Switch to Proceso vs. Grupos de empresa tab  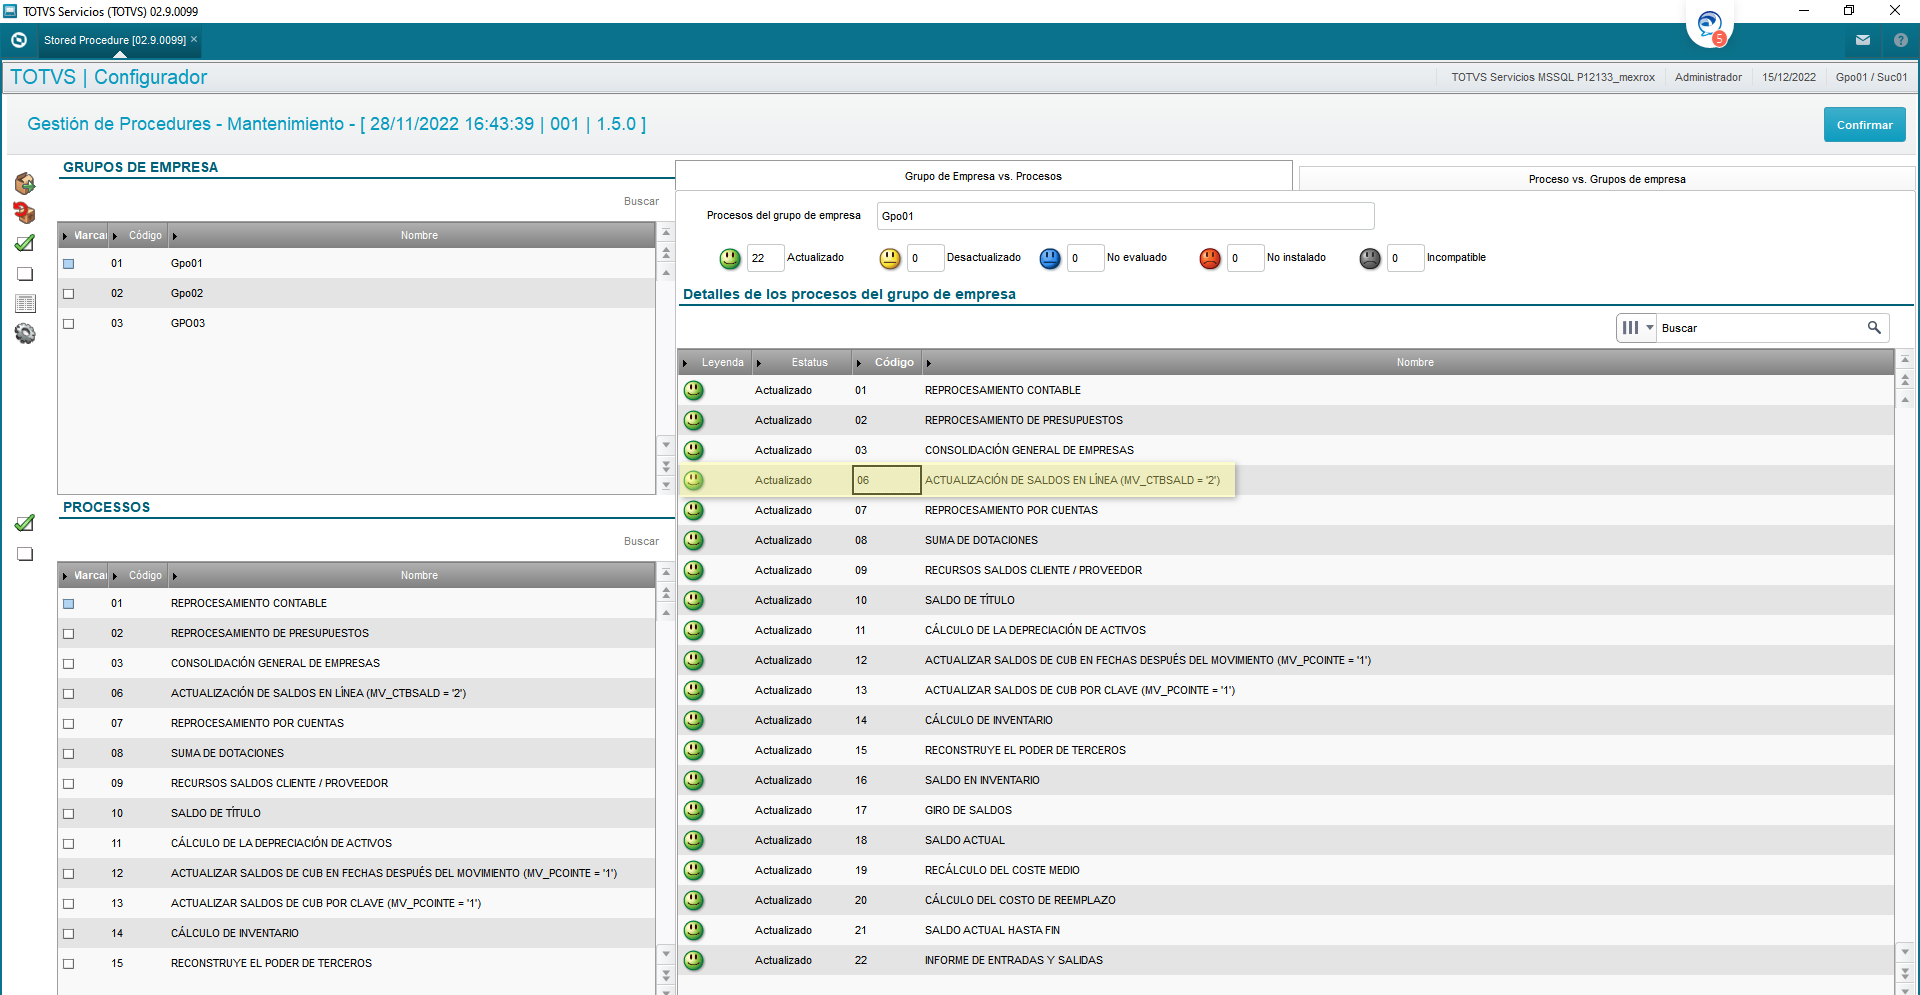(x=1607, y=179)
